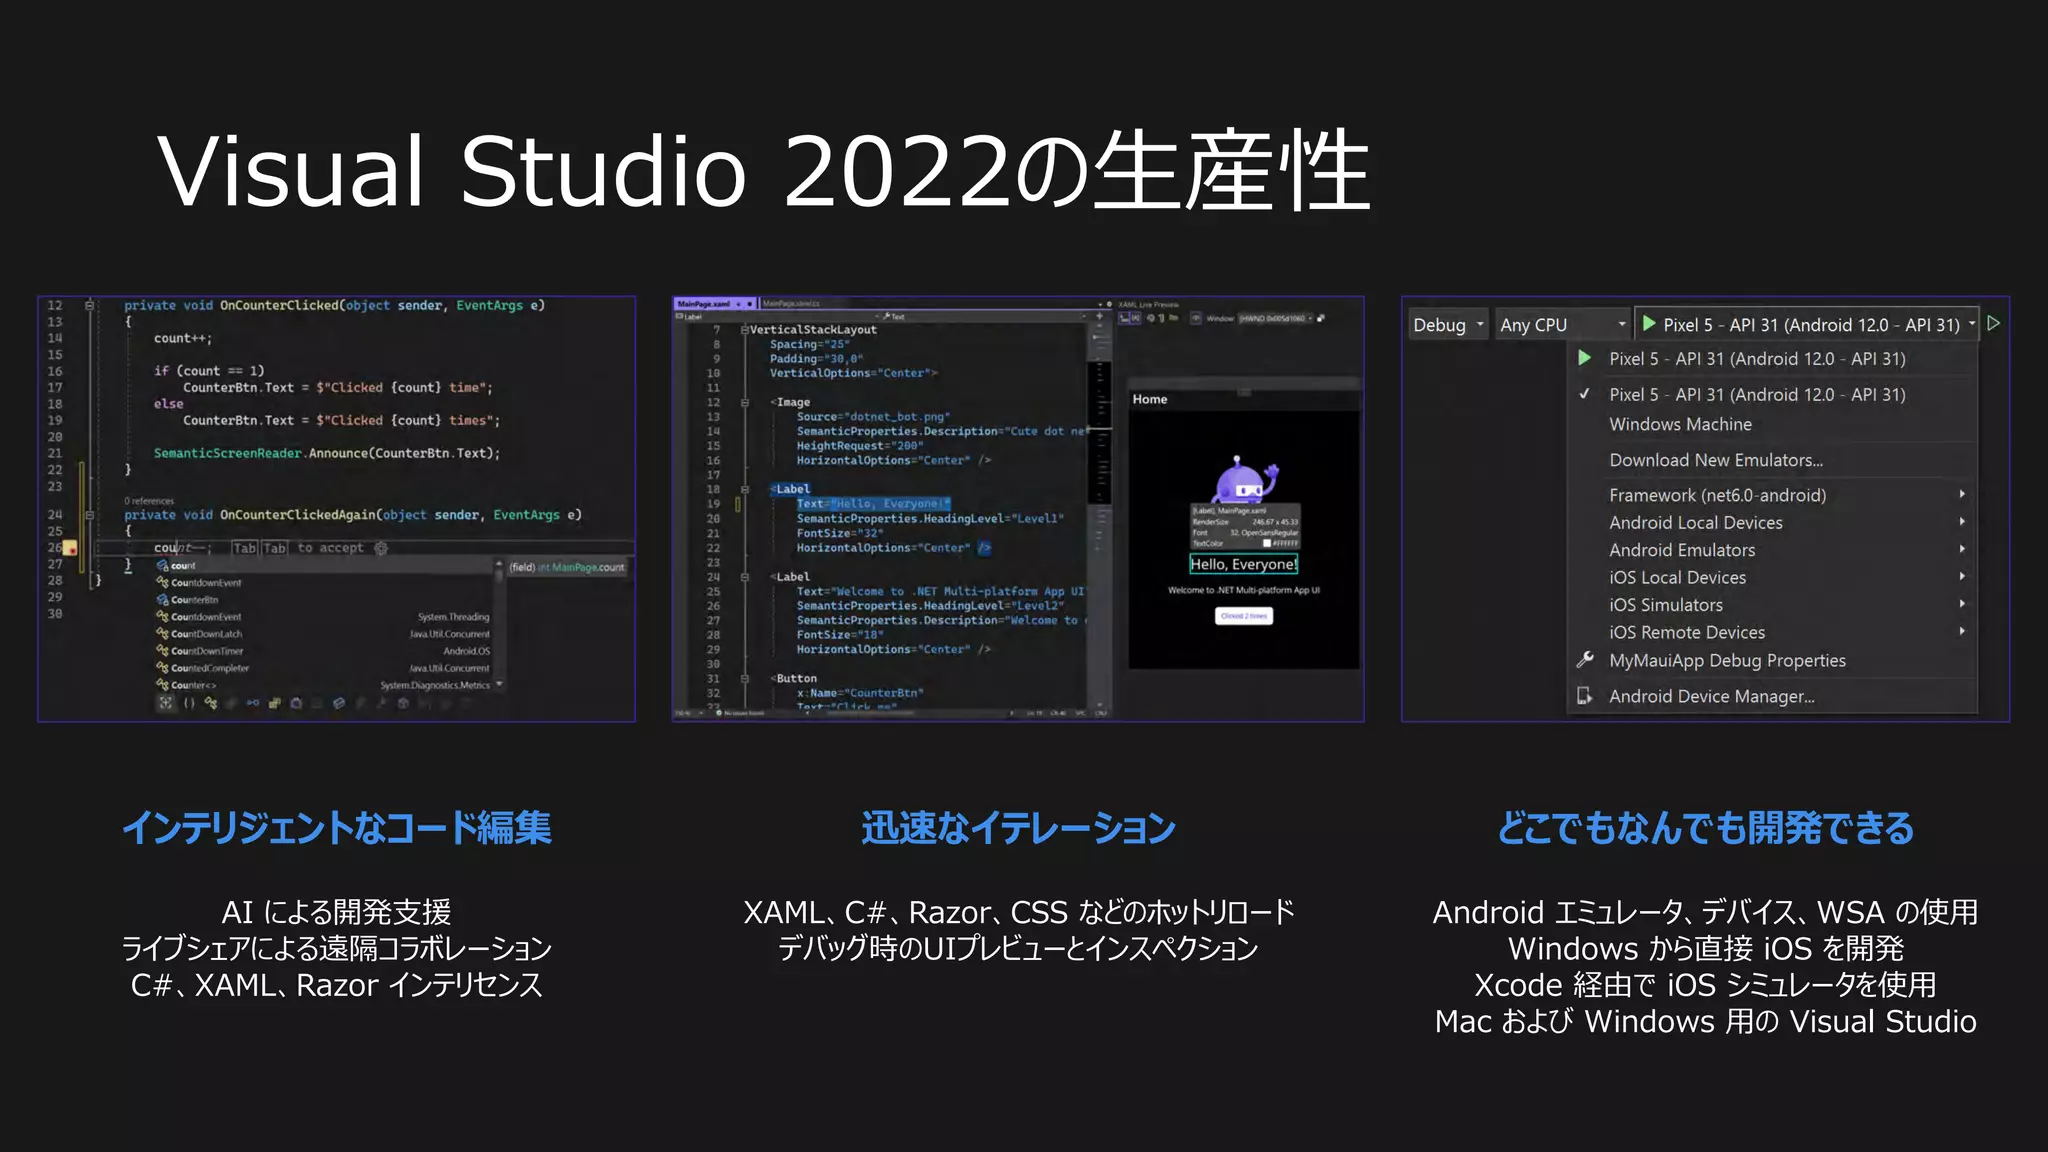Open the dropdown arrow beside the Pixel 5 start target

(x=1972, y=323)
